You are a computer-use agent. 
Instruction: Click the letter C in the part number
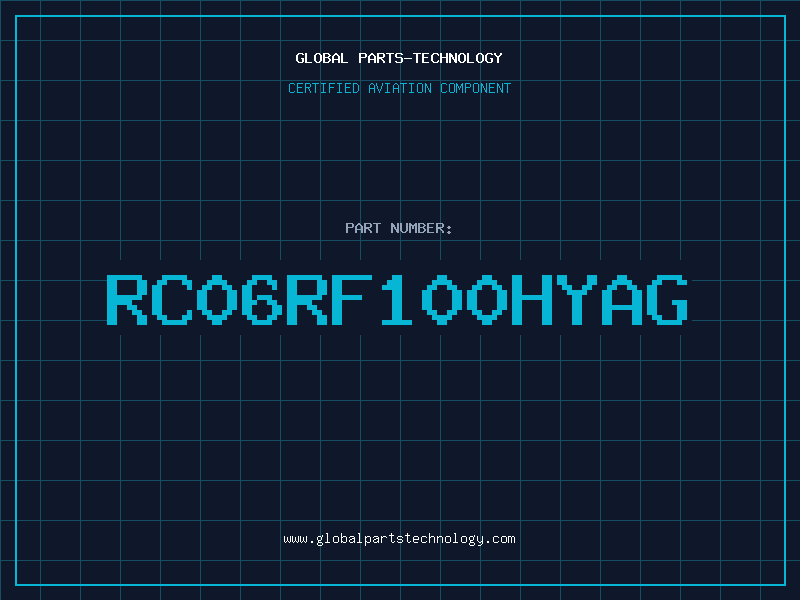pyautogui.click(x=172, y=300)
